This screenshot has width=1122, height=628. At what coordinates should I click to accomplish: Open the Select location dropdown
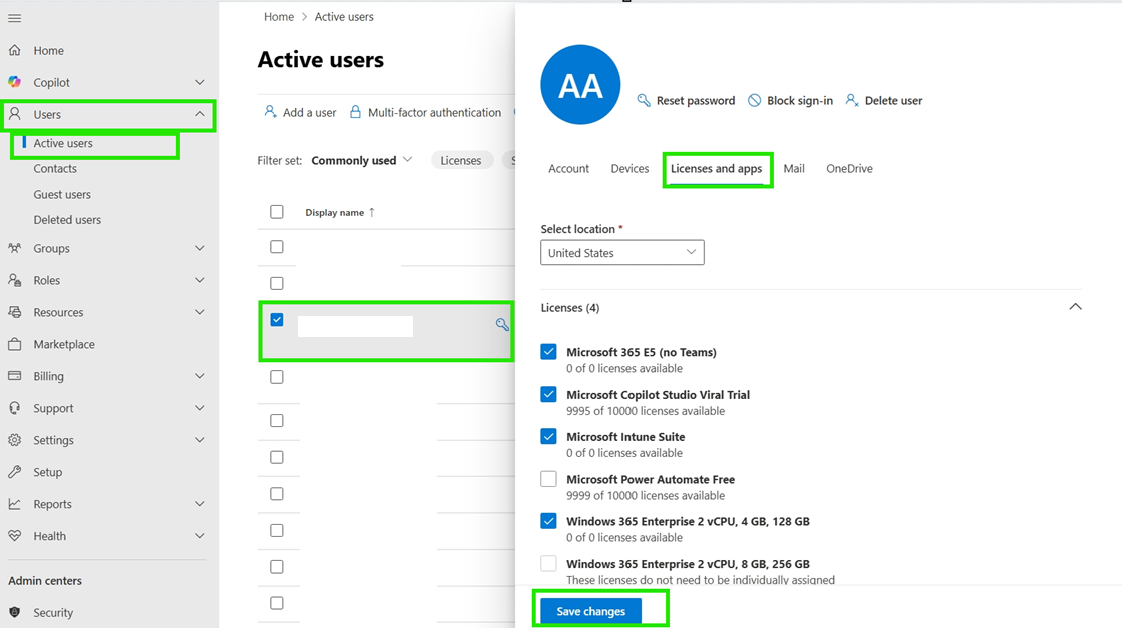622,252
